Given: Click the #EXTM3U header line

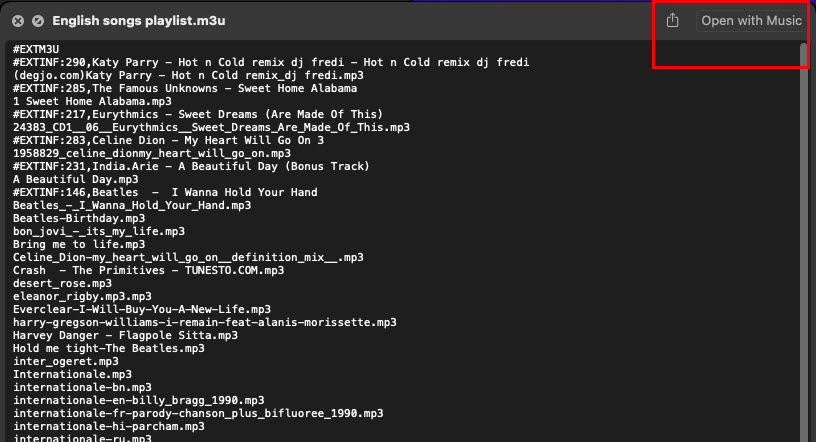Looking at the screenshot, I should 36,49.
